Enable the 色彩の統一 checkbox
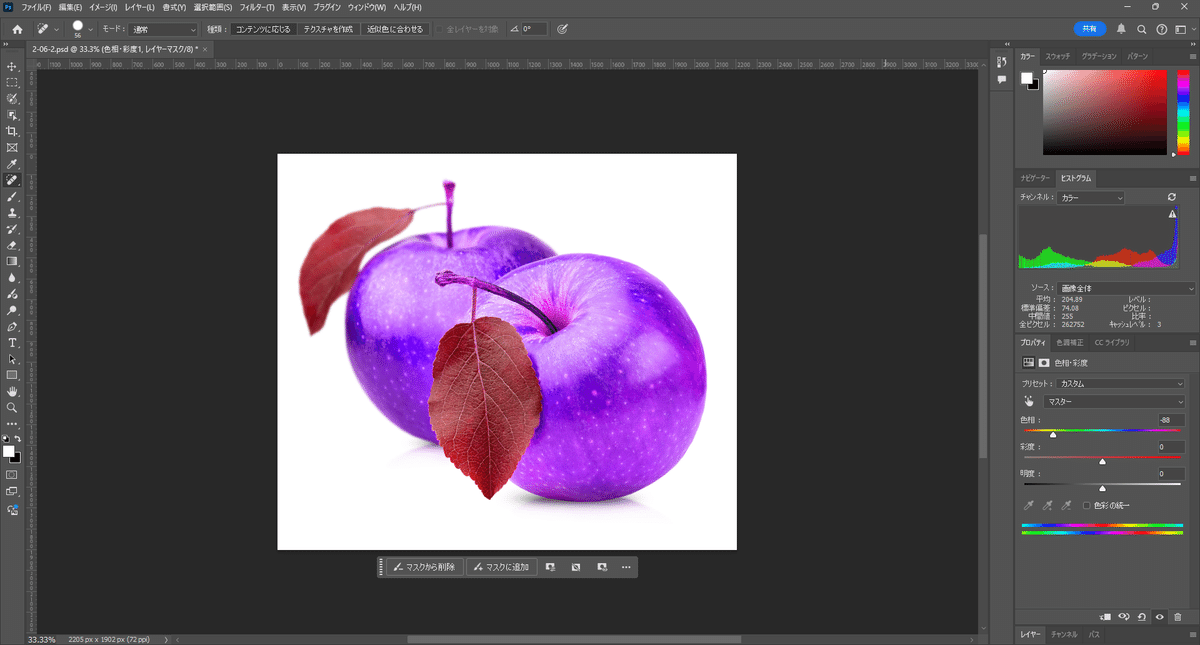 click(x=1087, y=506)
